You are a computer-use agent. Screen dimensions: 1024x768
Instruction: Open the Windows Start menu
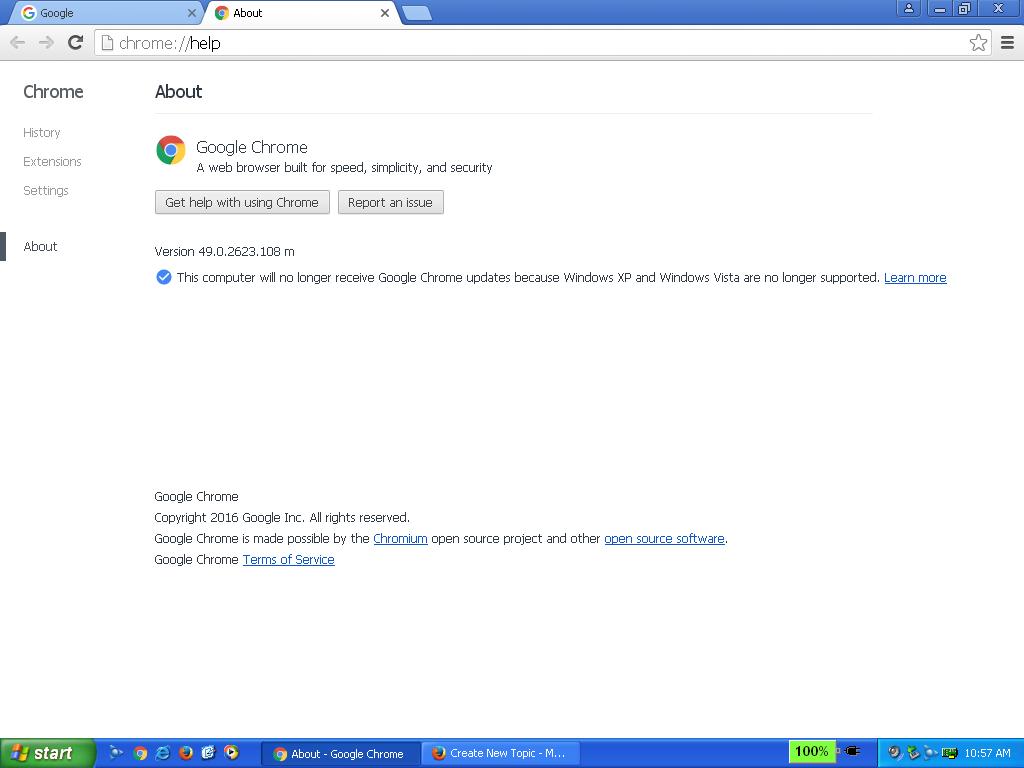47,753
